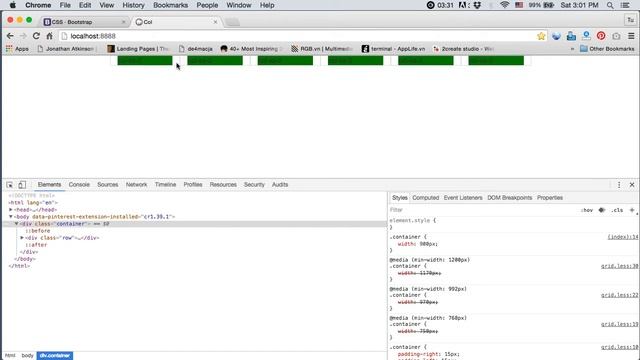Click the camera extension icon in toolbar

tap(616, 36)
